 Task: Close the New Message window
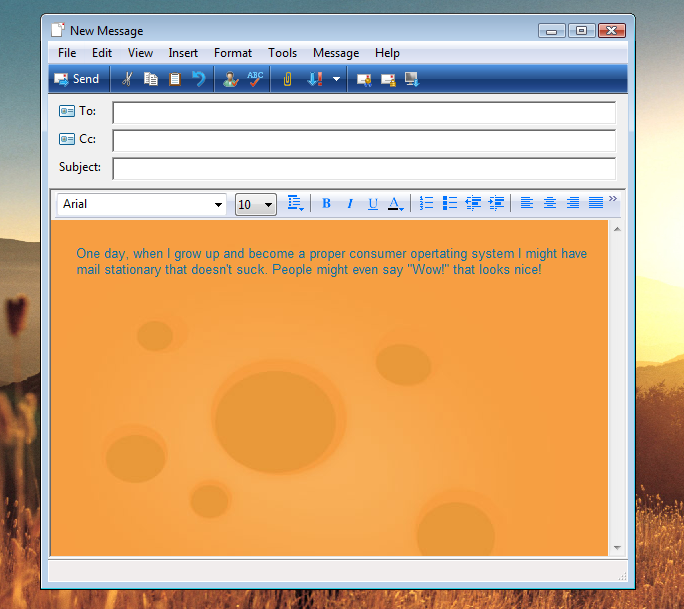pos(612,31)
